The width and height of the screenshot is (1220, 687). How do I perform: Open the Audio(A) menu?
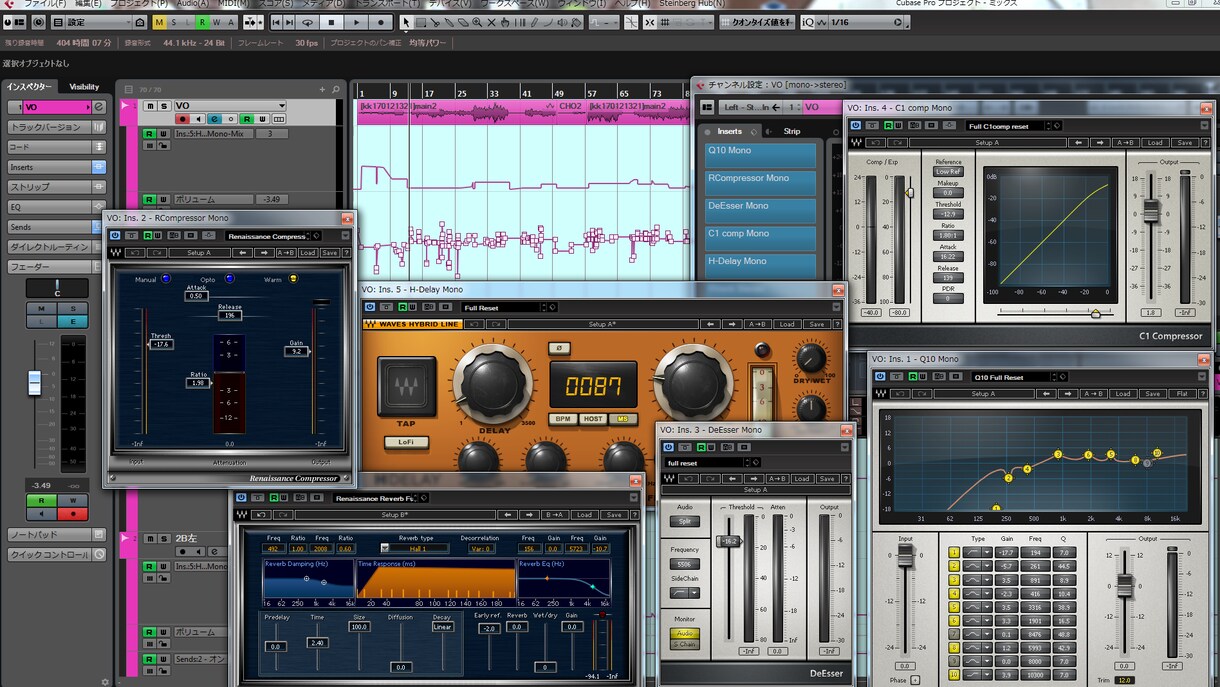click(193, 4)
